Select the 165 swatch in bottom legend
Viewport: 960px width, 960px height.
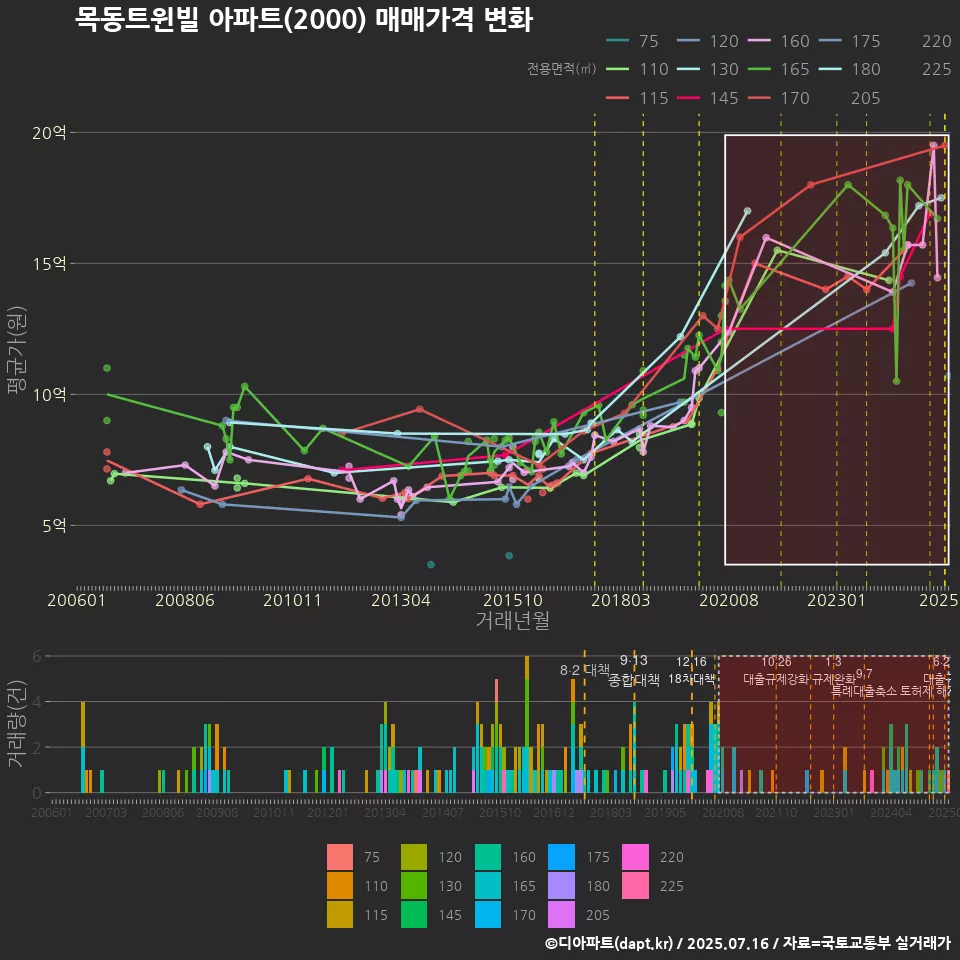click(x=488, y=885)
